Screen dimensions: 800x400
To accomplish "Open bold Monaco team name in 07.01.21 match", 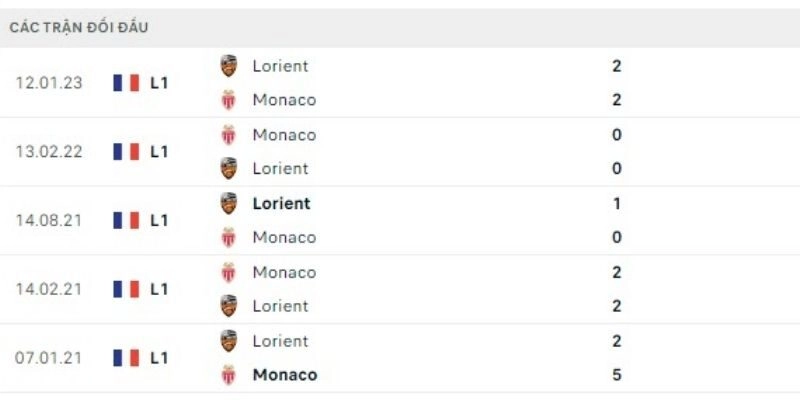I will coord(285,375).
